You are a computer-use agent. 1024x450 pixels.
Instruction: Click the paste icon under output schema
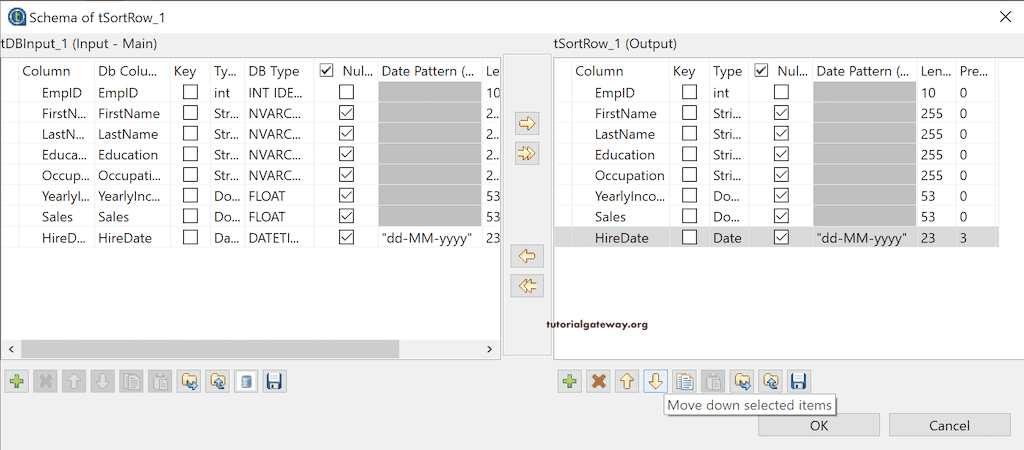[713, 381]
